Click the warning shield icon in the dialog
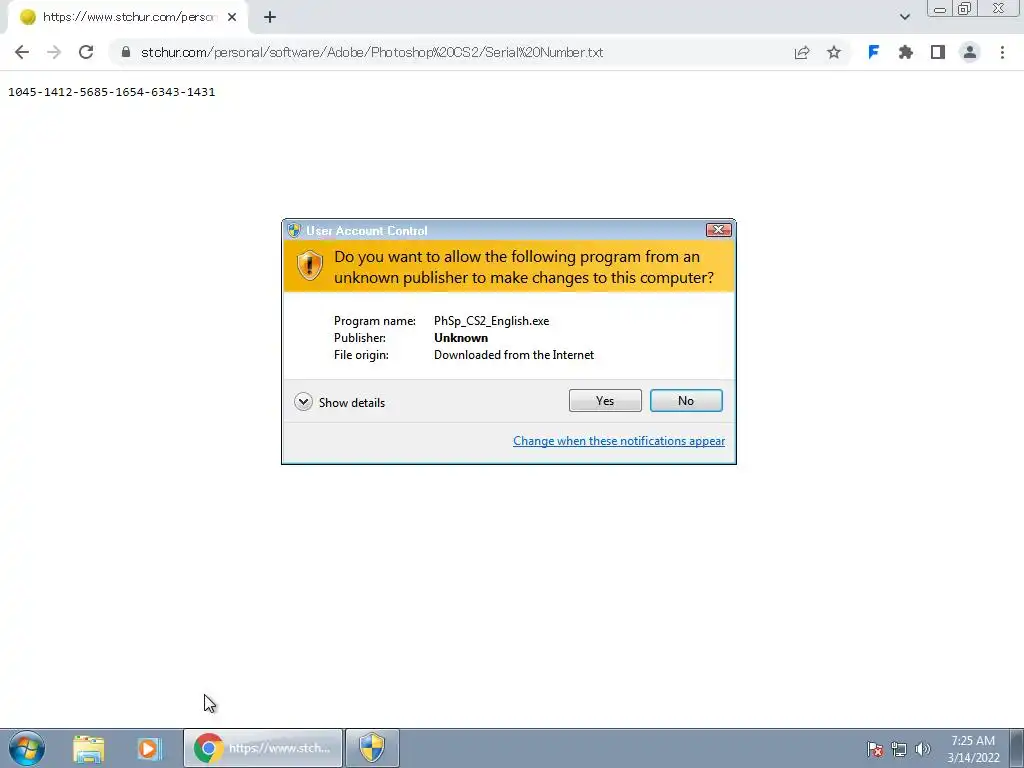 tap(310, 266)
